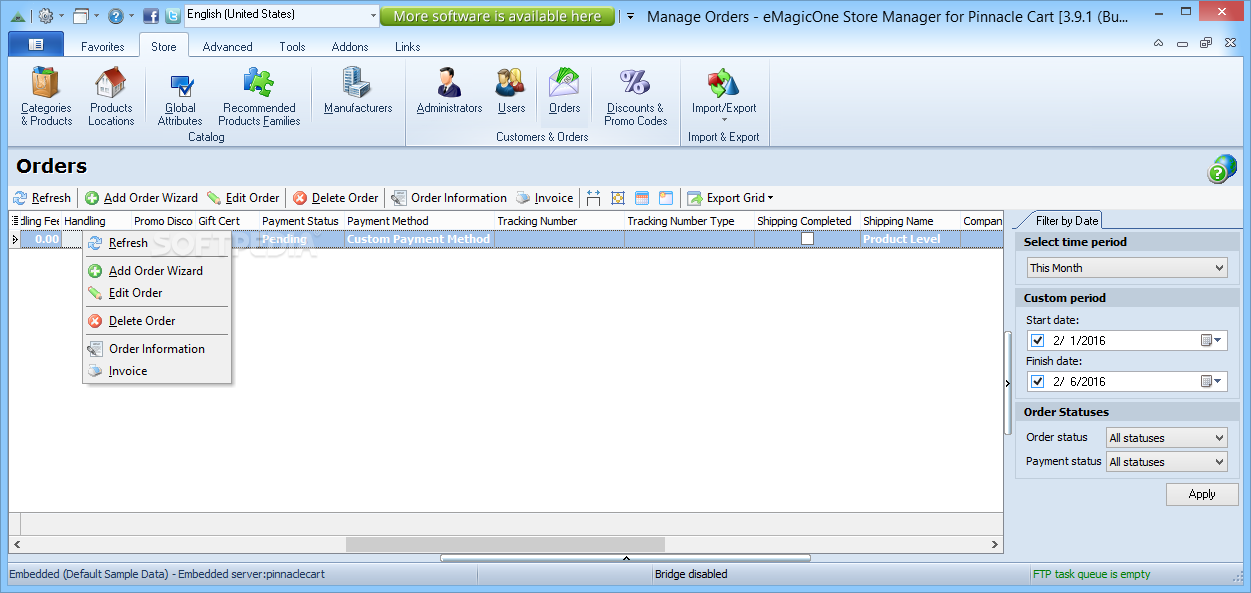Switch to the Addons ribbon tab
Image resolution: width=1251 pixels, height=593 pixels.
pyautogui.click(x=350, y=47)
